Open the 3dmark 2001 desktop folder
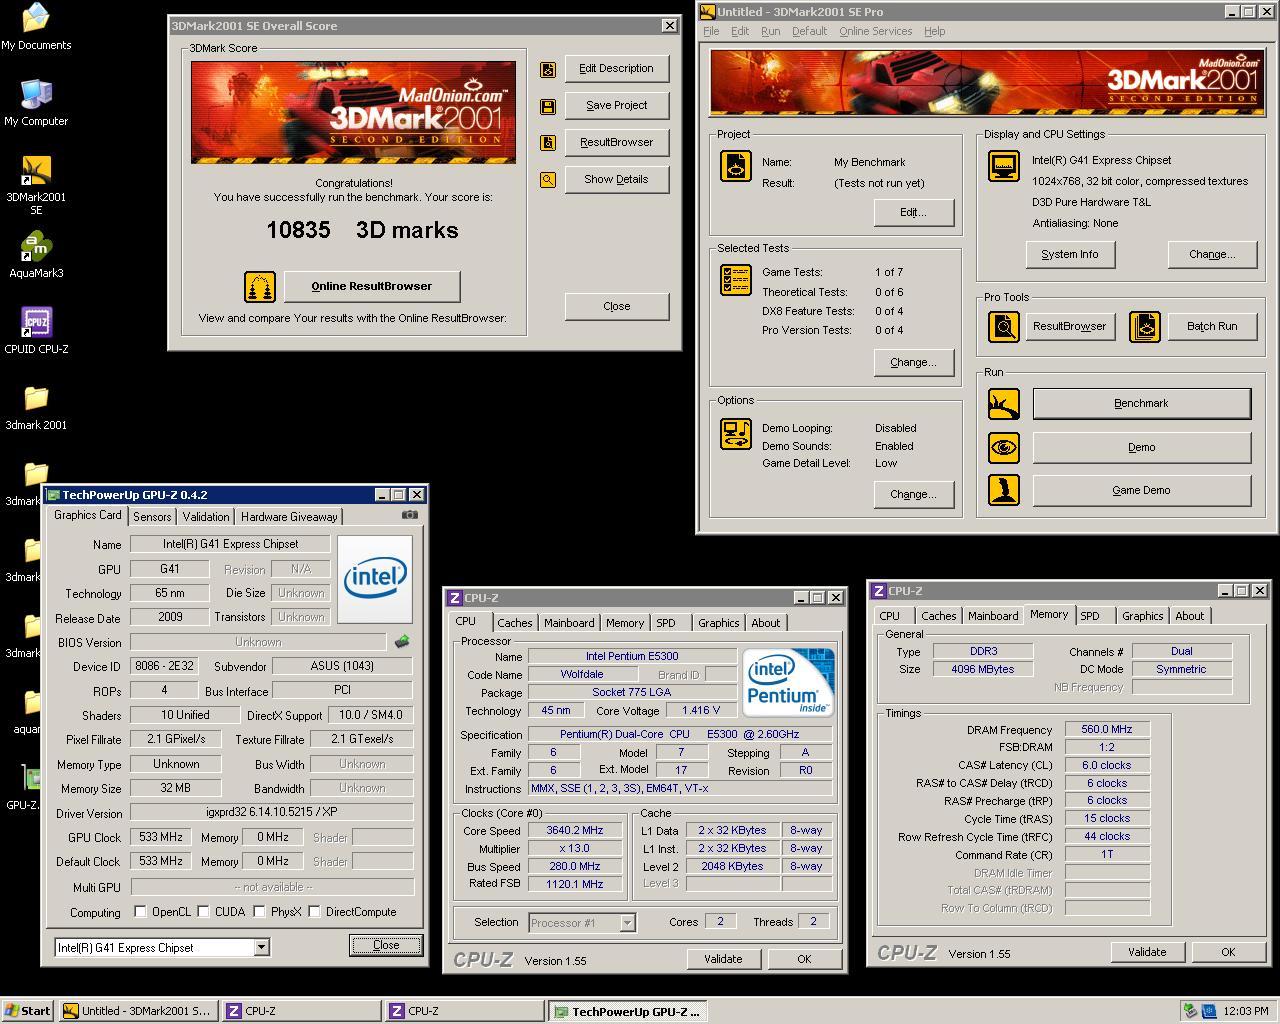 tap(36, 407)
